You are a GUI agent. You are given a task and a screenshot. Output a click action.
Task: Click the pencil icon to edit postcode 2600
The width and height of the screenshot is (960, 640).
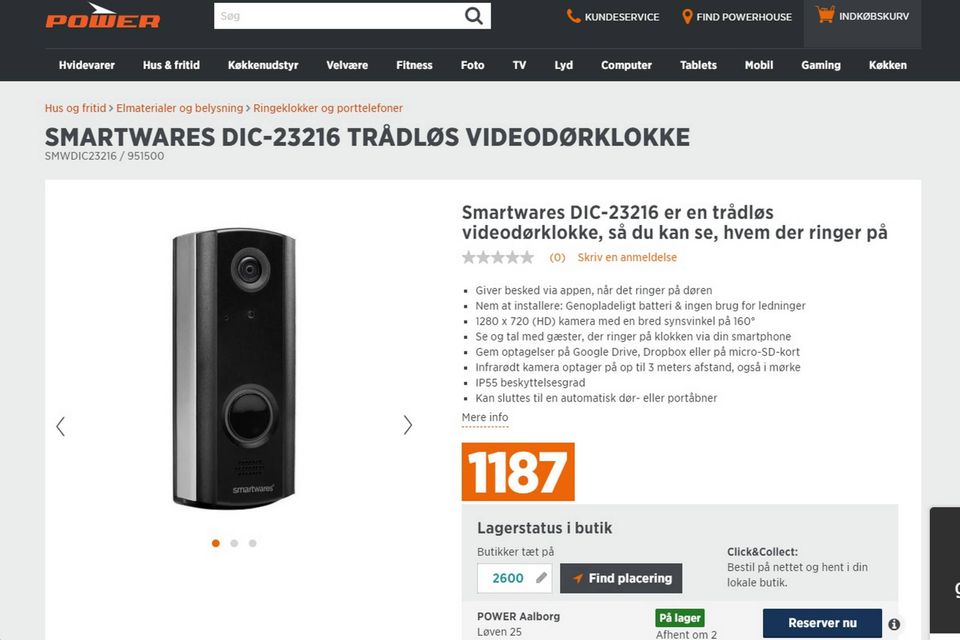pyautogui.click(x=541, y=578)
